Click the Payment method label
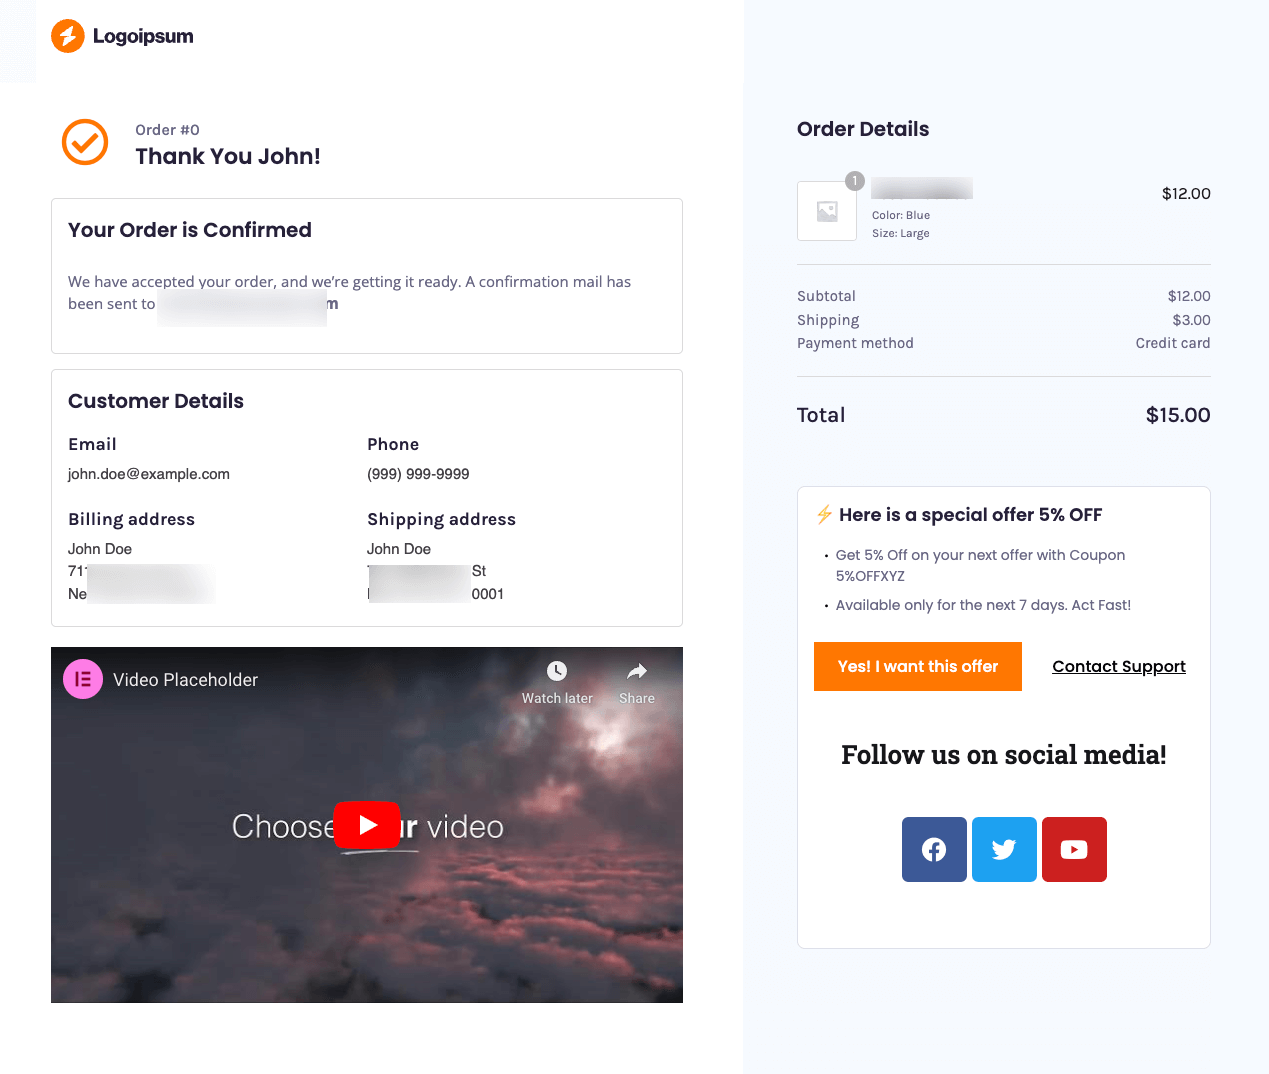 pos(855,343)
